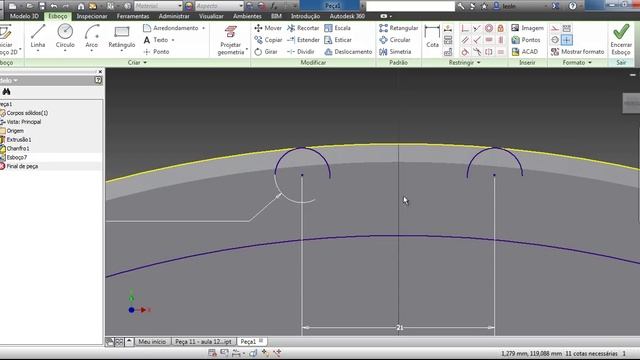
Task: Open the Autodesk 360 tab
Action: [x=347, y=16]
